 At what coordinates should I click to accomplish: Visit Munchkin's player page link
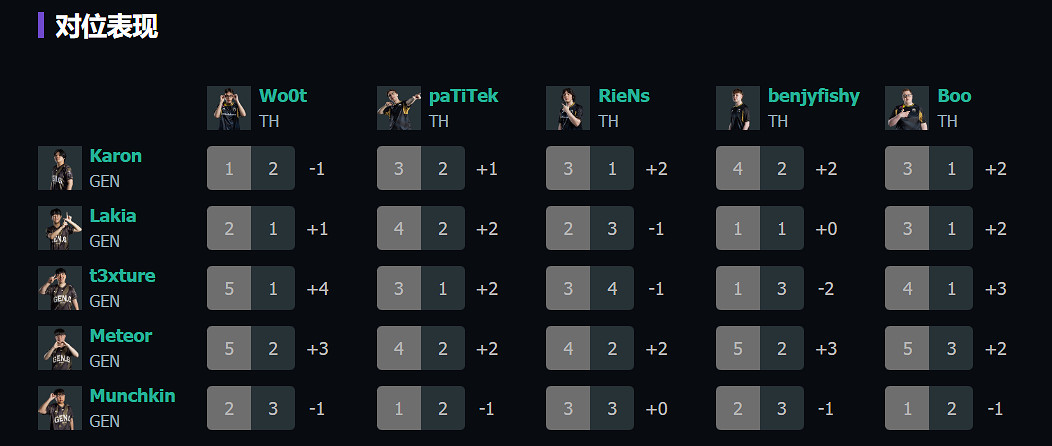pyautogui.click(x=132, y=396)
